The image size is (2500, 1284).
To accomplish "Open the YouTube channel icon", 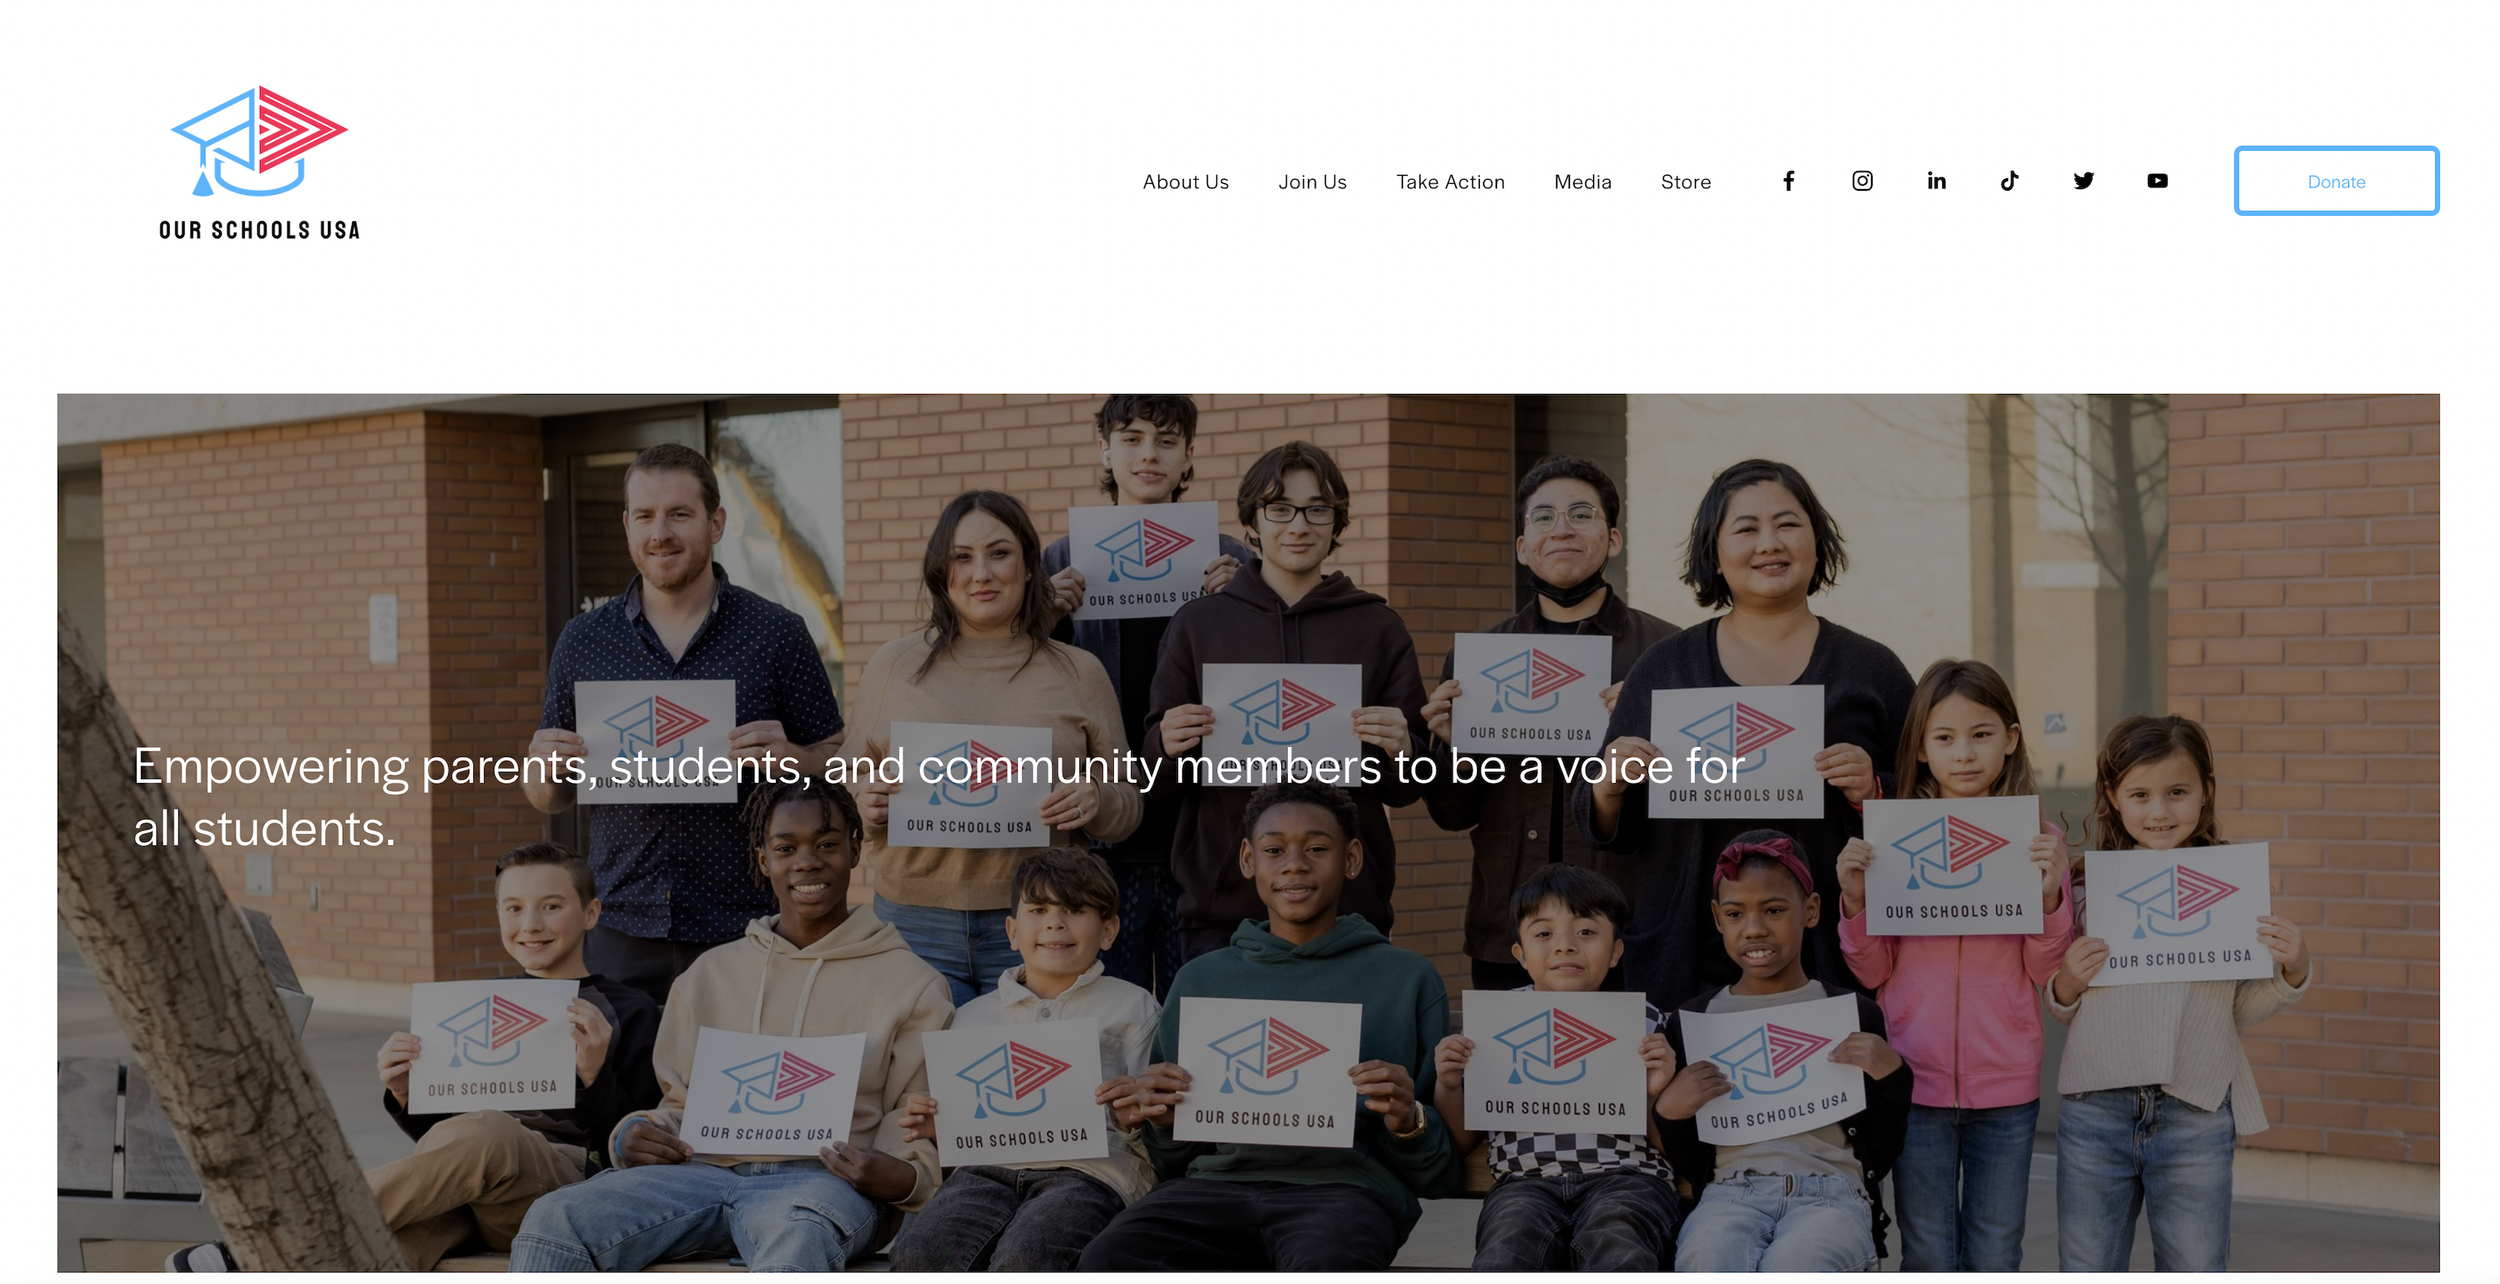I will [2157, 181].
